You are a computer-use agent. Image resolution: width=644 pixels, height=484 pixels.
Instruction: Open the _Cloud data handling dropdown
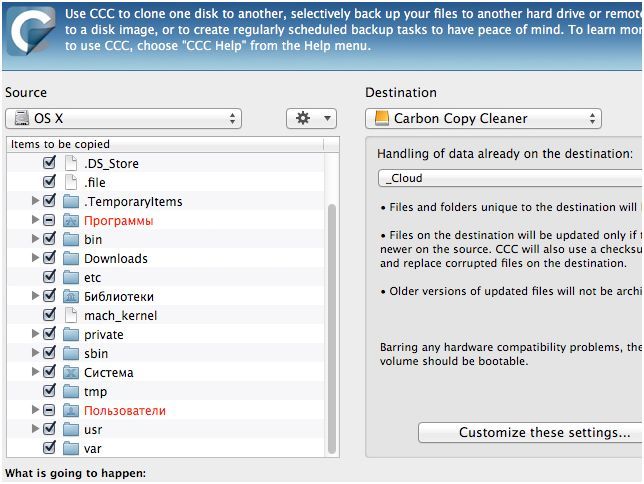[x=510, y=178]
